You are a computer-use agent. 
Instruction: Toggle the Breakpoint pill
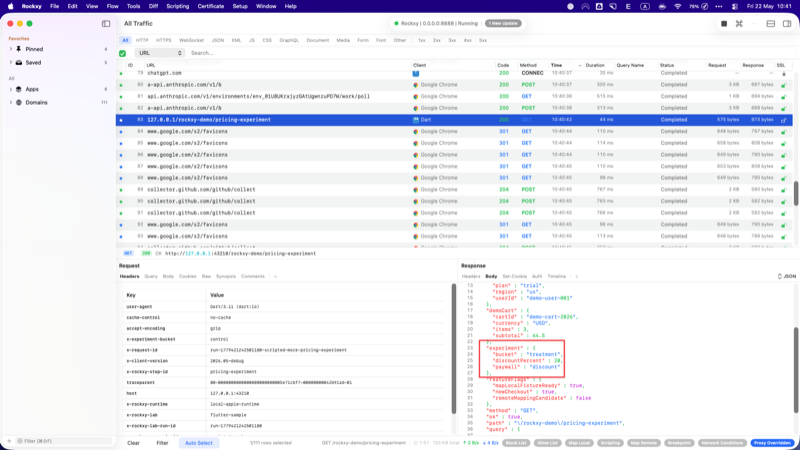pos(679,443)
